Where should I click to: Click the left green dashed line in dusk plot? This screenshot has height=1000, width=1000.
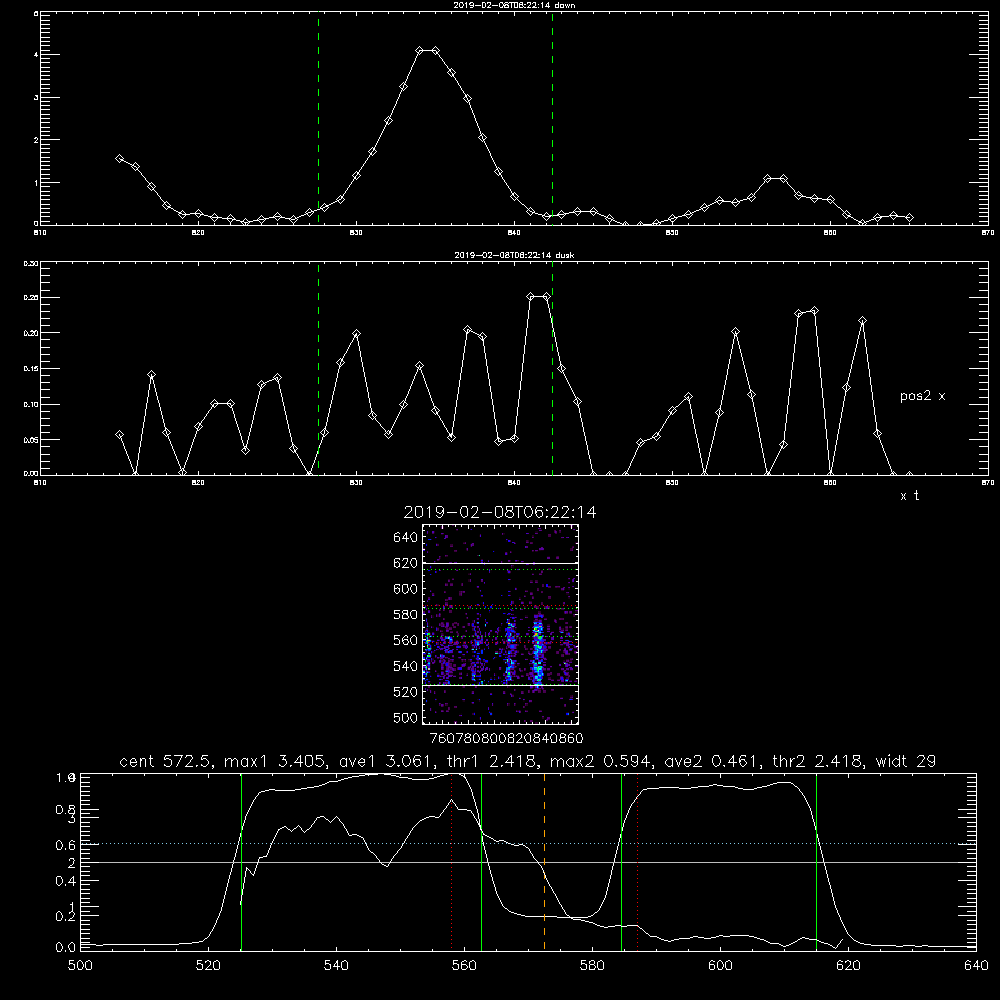[318, 368]
